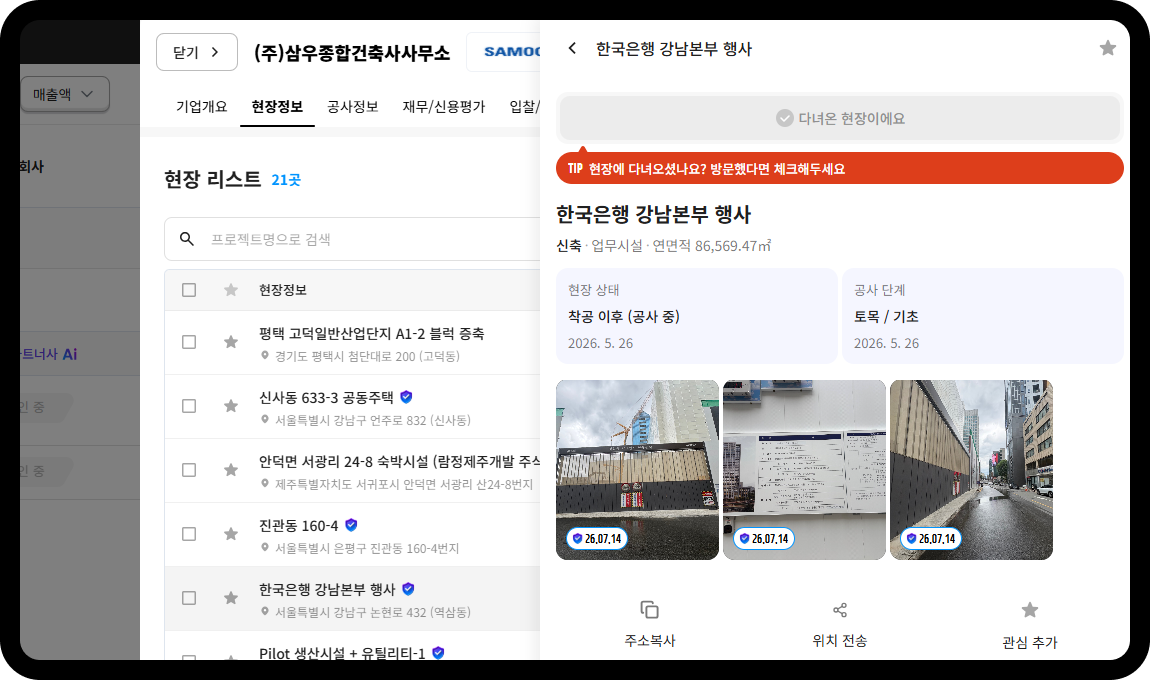Click verified badge beside 한국은행 강남본부 행사 row

(409, 588)
